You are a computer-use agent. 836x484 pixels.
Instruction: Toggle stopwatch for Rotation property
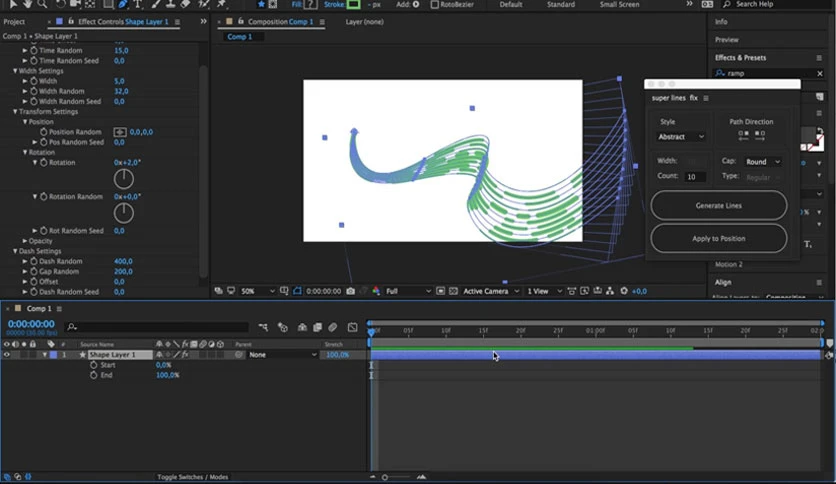click(44, 163)
